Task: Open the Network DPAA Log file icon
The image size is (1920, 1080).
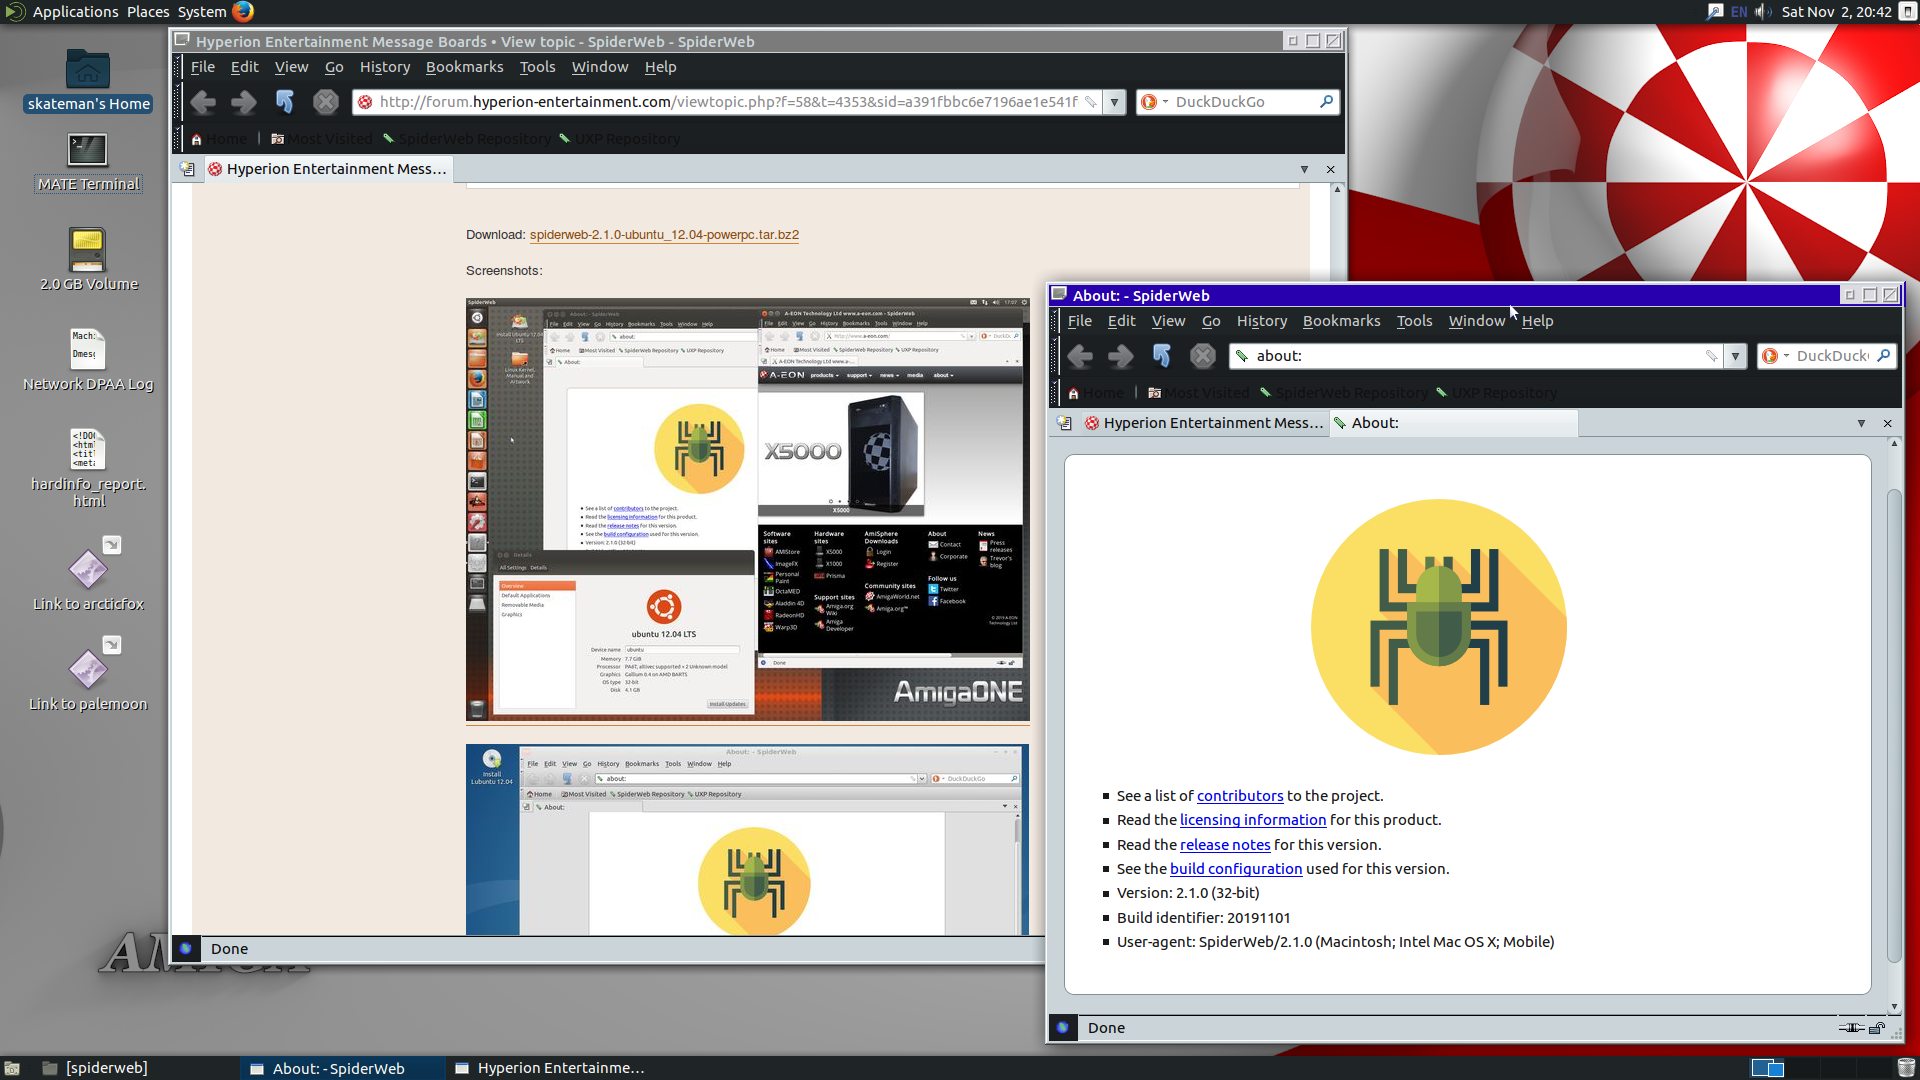Action: click(x=88, y=360)
